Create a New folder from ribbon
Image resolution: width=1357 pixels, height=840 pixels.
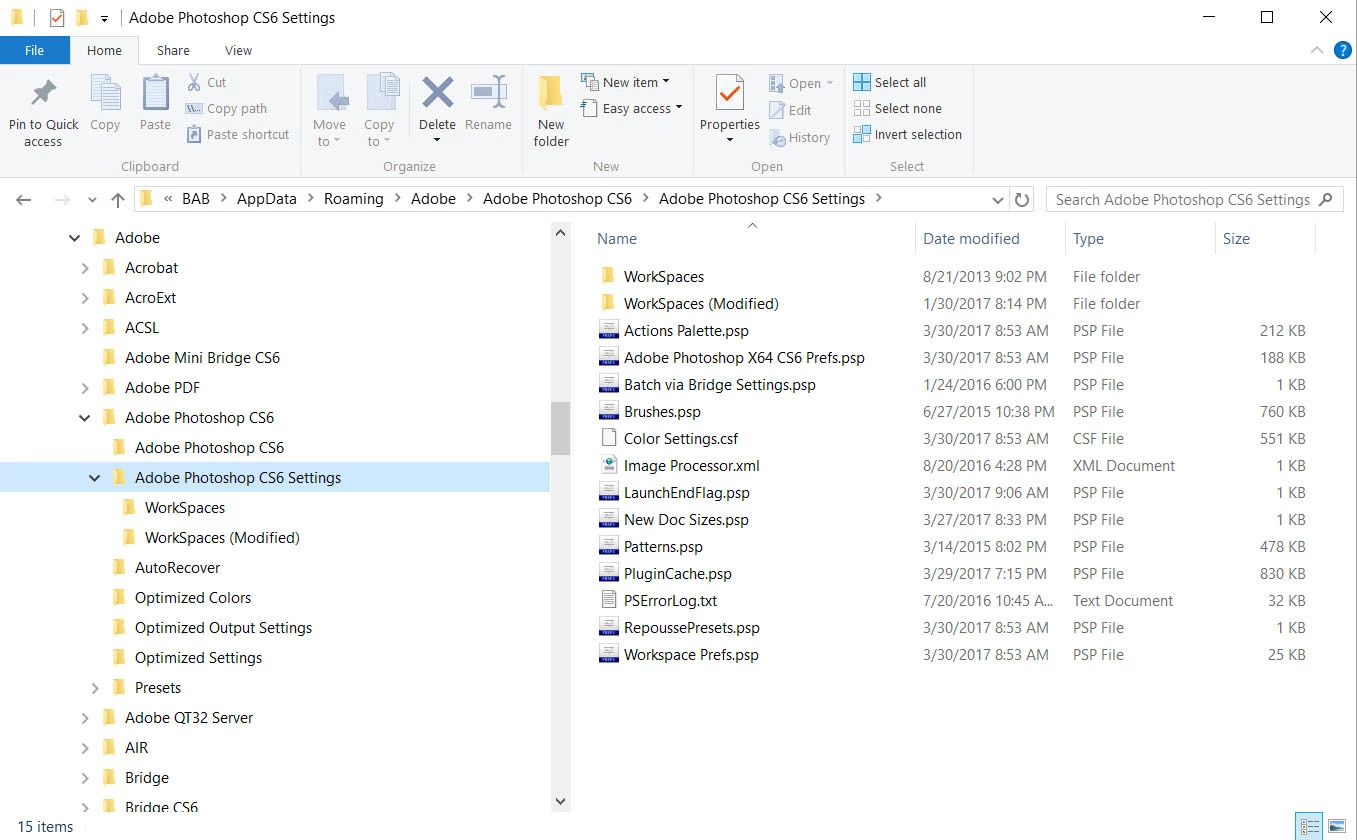[x=551, y=110]
